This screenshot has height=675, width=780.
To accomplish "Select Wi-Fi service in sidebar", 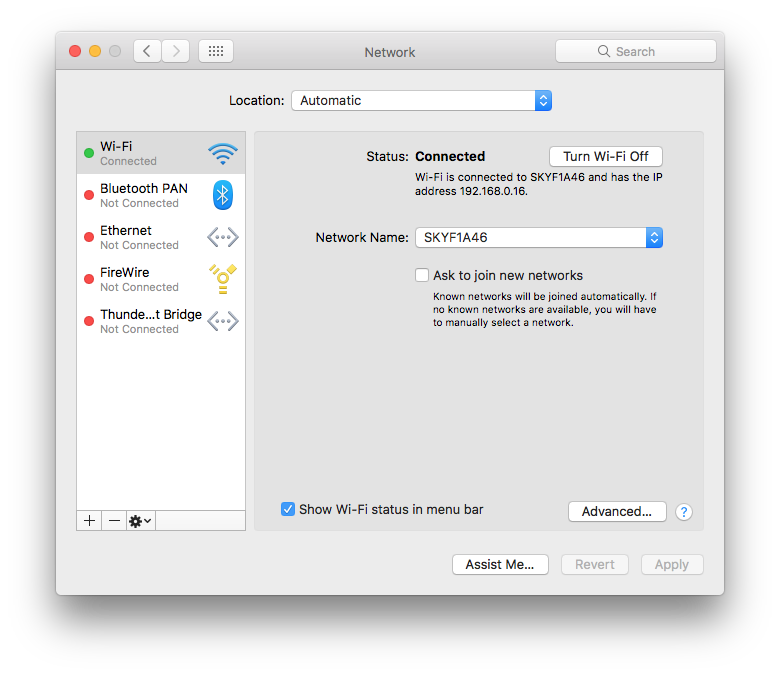I will (x=161, y=153).
